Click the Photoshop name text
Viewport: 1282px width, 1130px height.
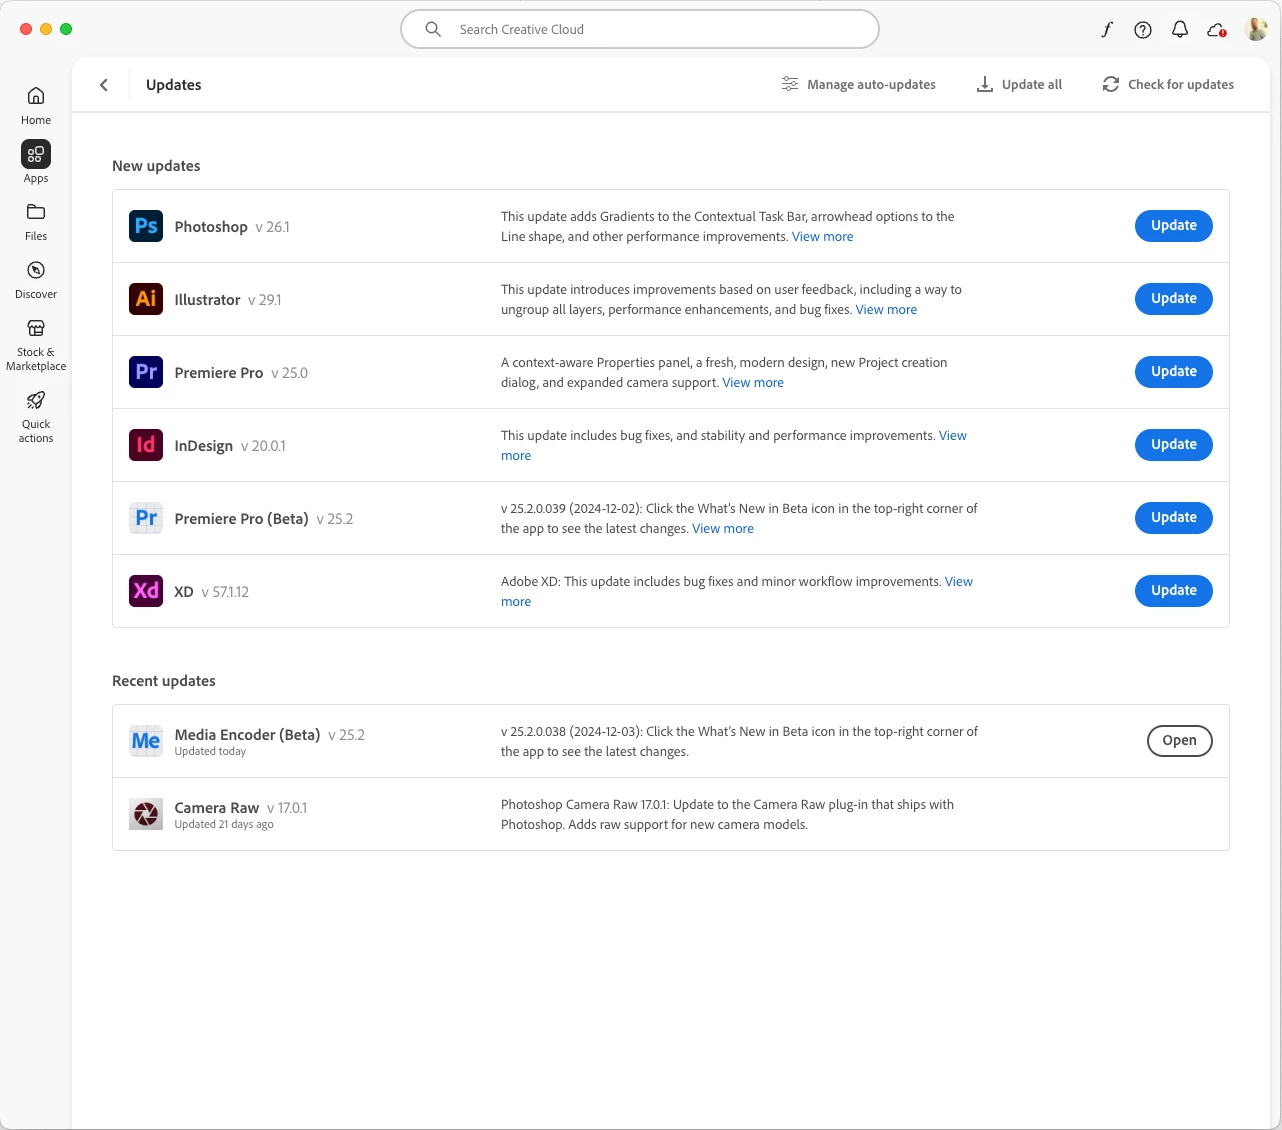(211, 227)
